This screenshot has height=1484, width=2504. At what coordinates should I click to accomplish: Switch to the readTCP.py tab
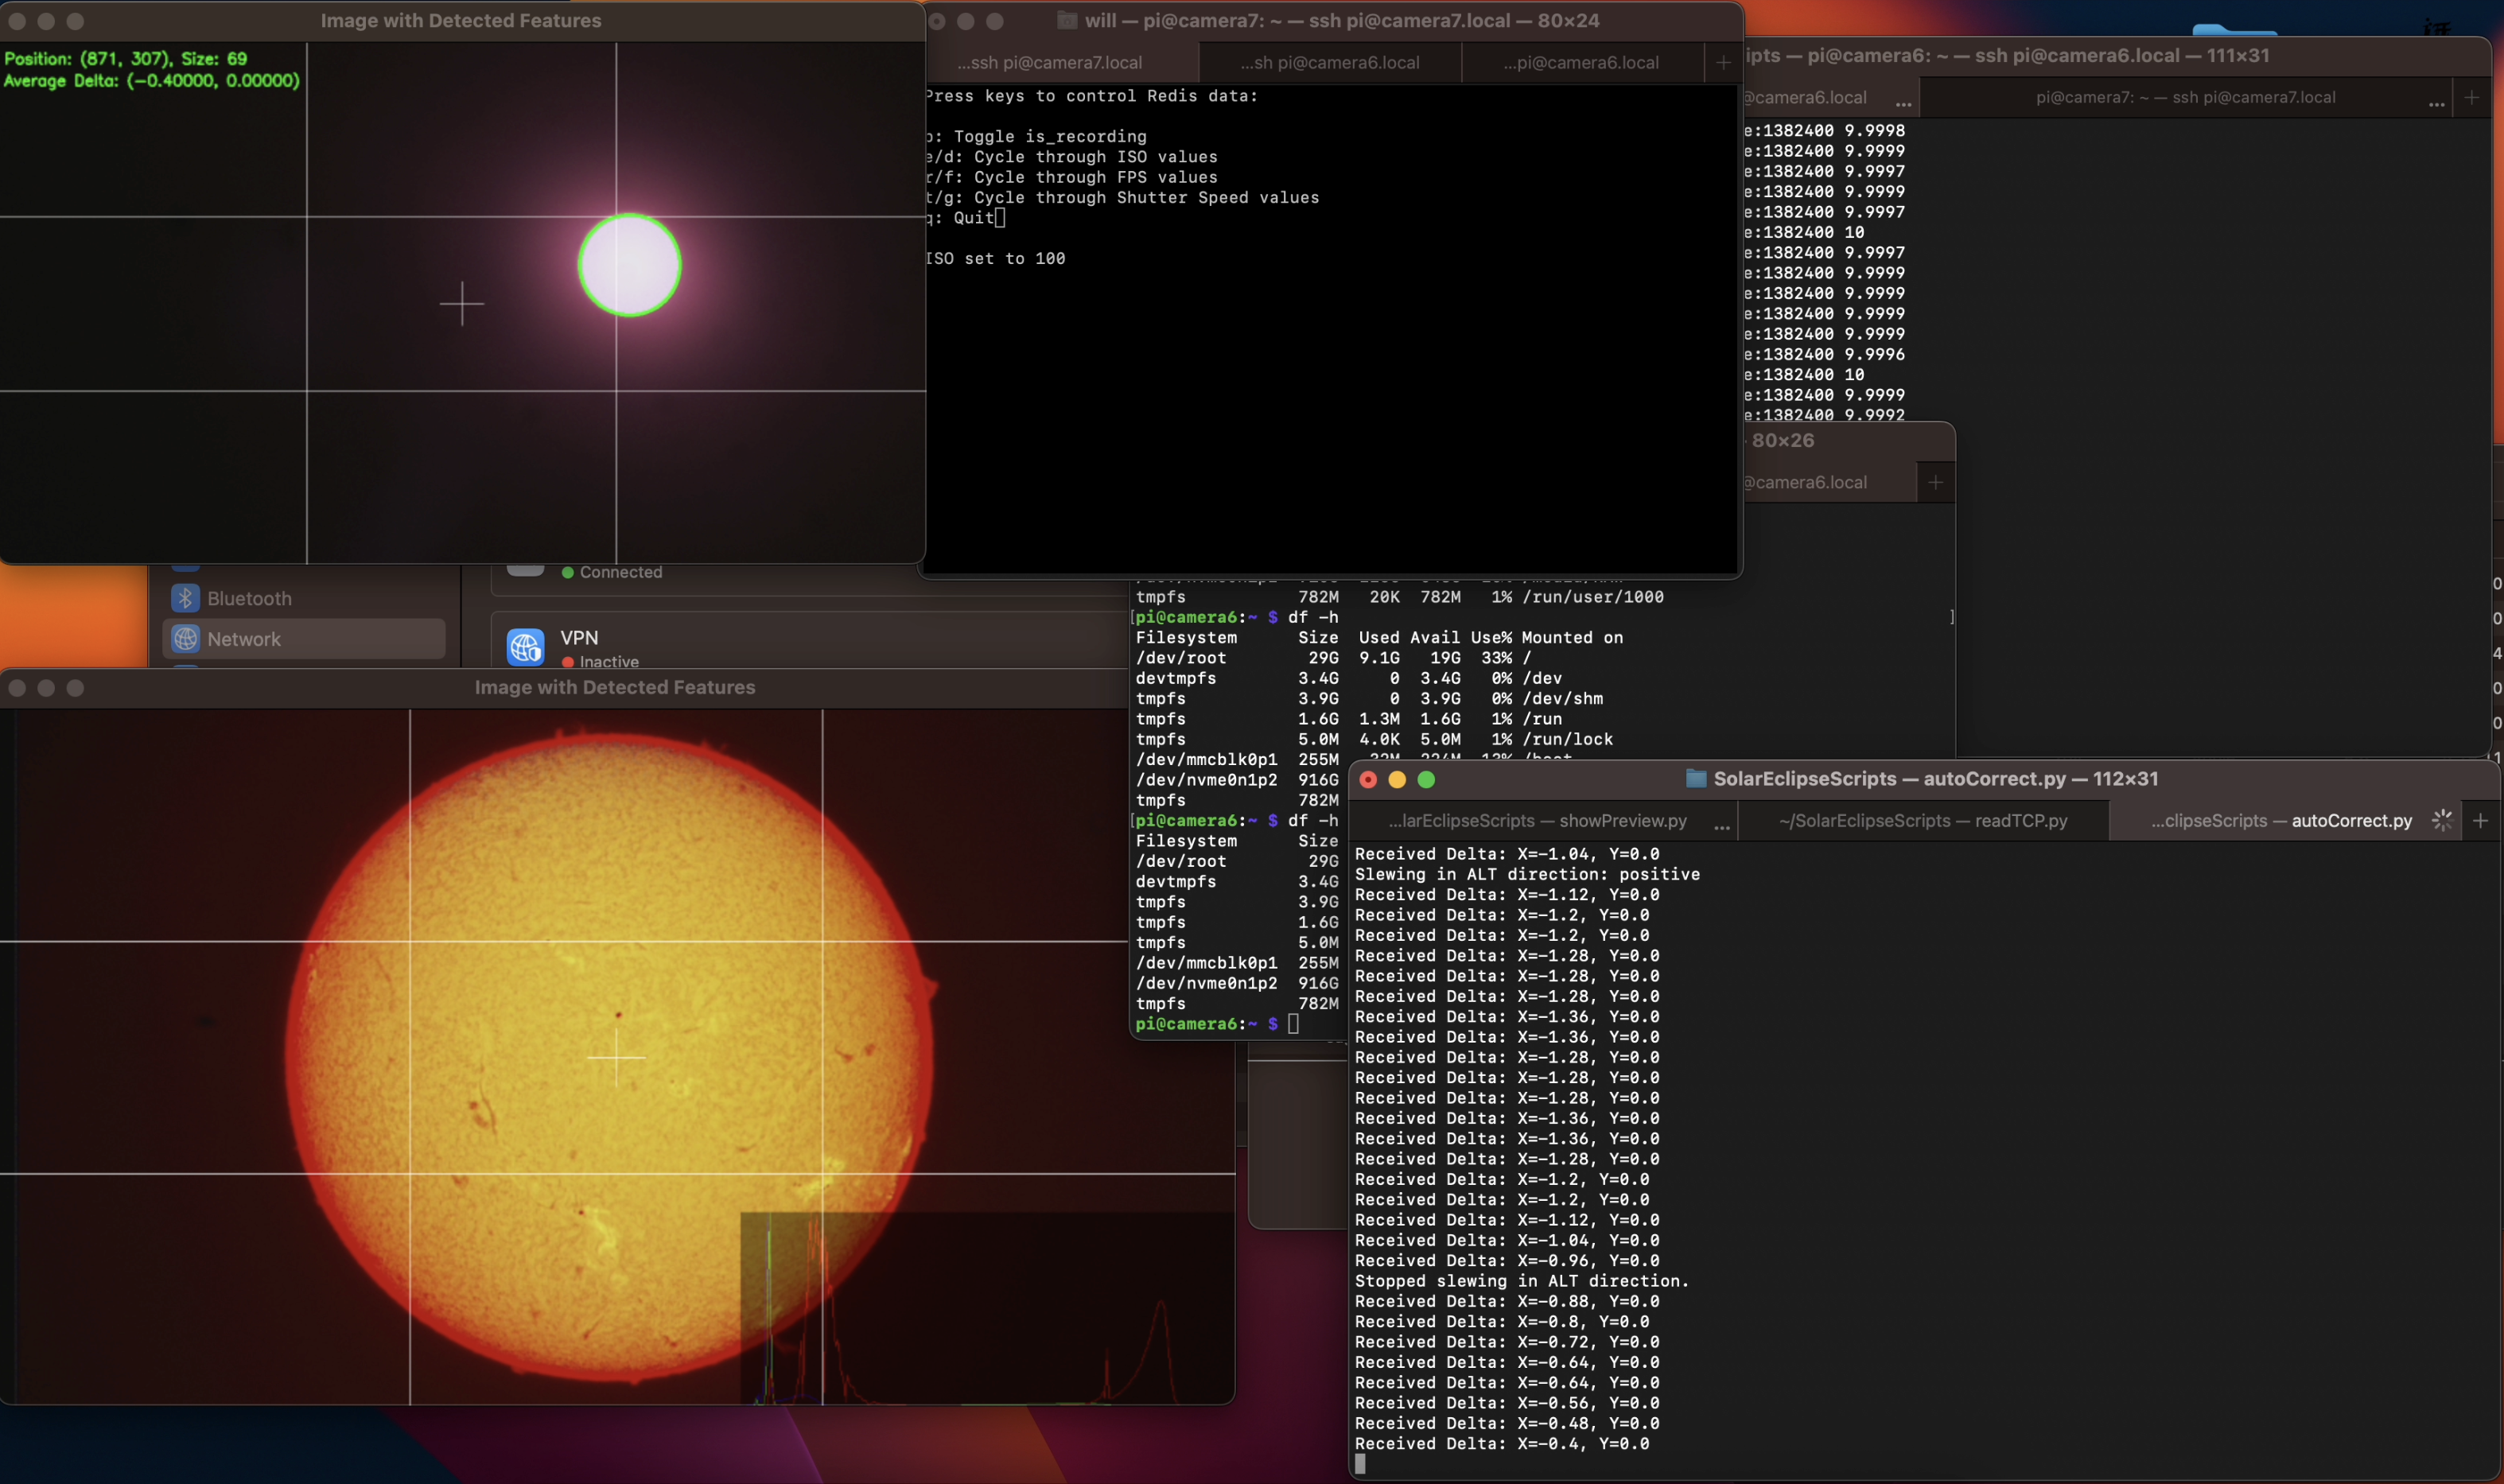click(1922, 821)
